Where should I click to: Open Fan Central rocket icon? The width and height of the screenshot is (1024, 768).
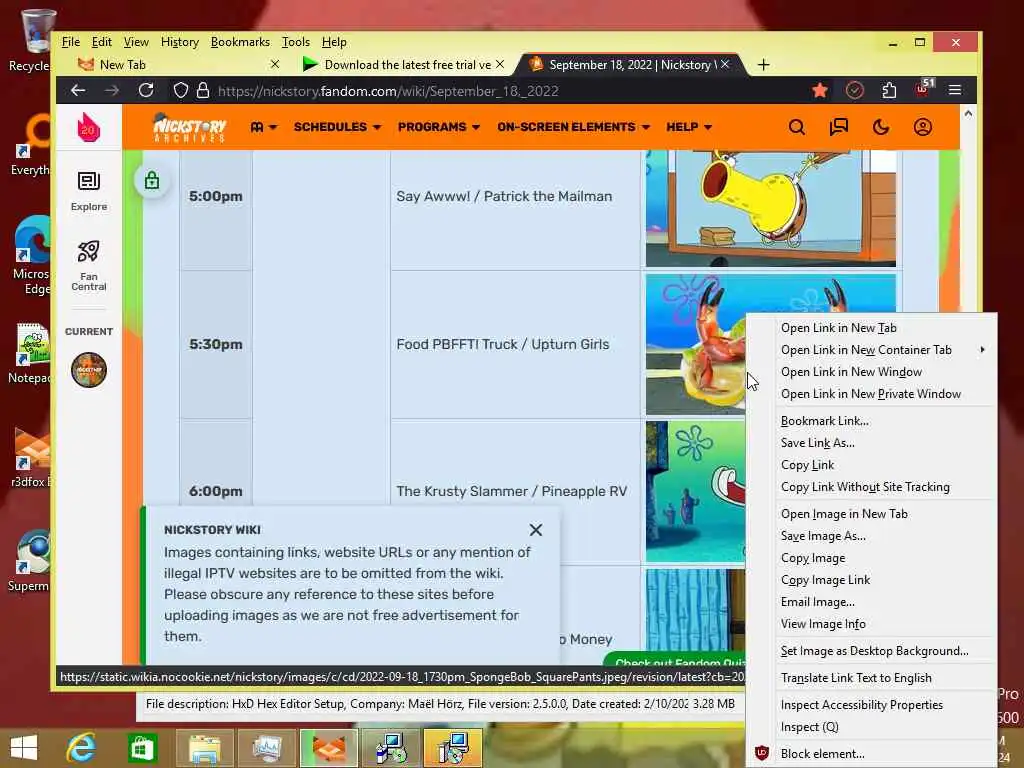pyautogui.click(x=89, y=265)
